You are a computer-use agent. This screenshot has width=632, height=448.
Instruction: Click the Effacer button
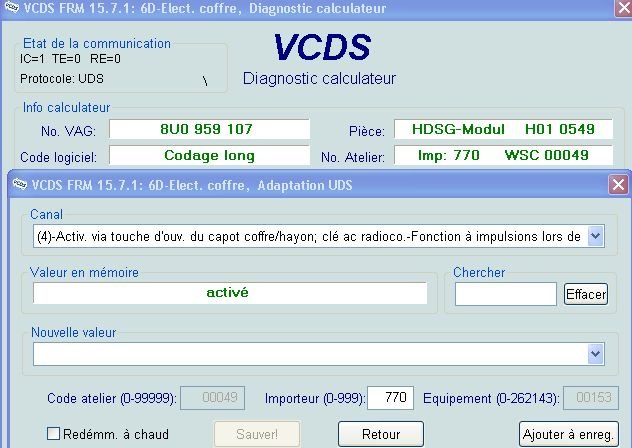coord(586,294)
